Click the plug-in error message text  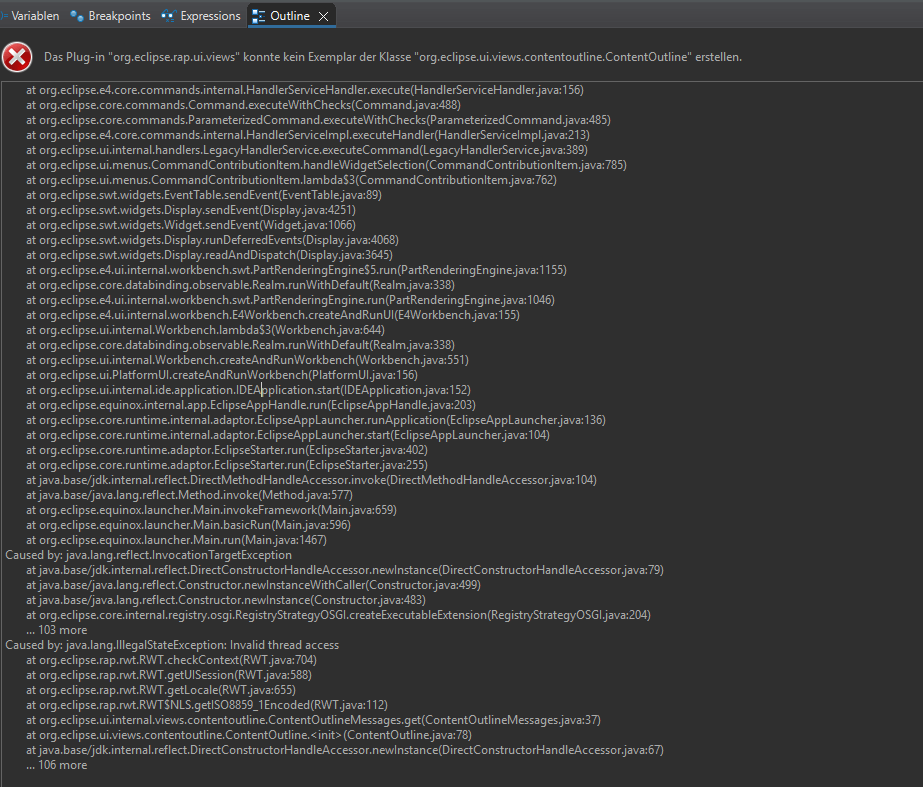393,57
